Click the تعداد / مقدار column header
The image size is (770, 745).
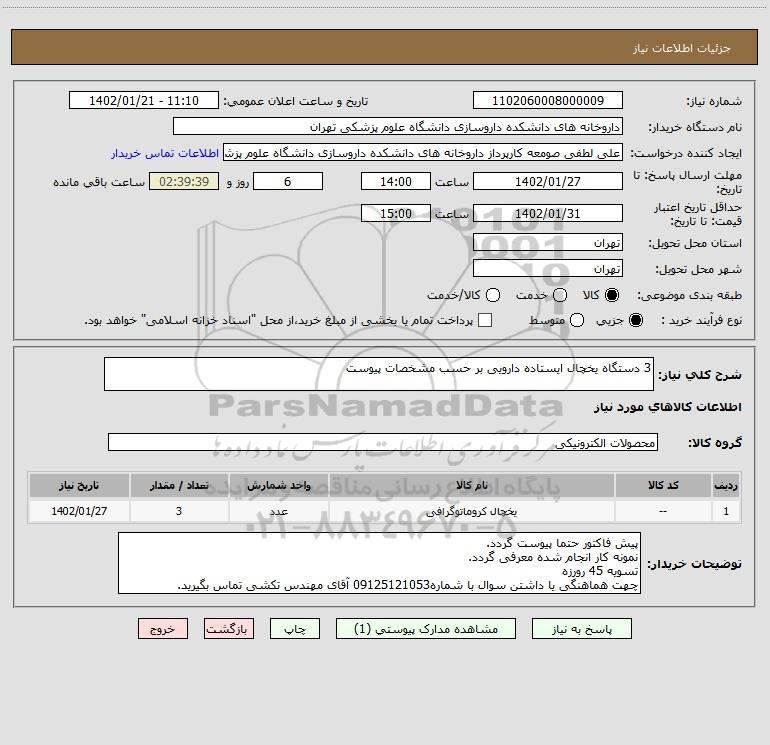click(x=179, y=485)
